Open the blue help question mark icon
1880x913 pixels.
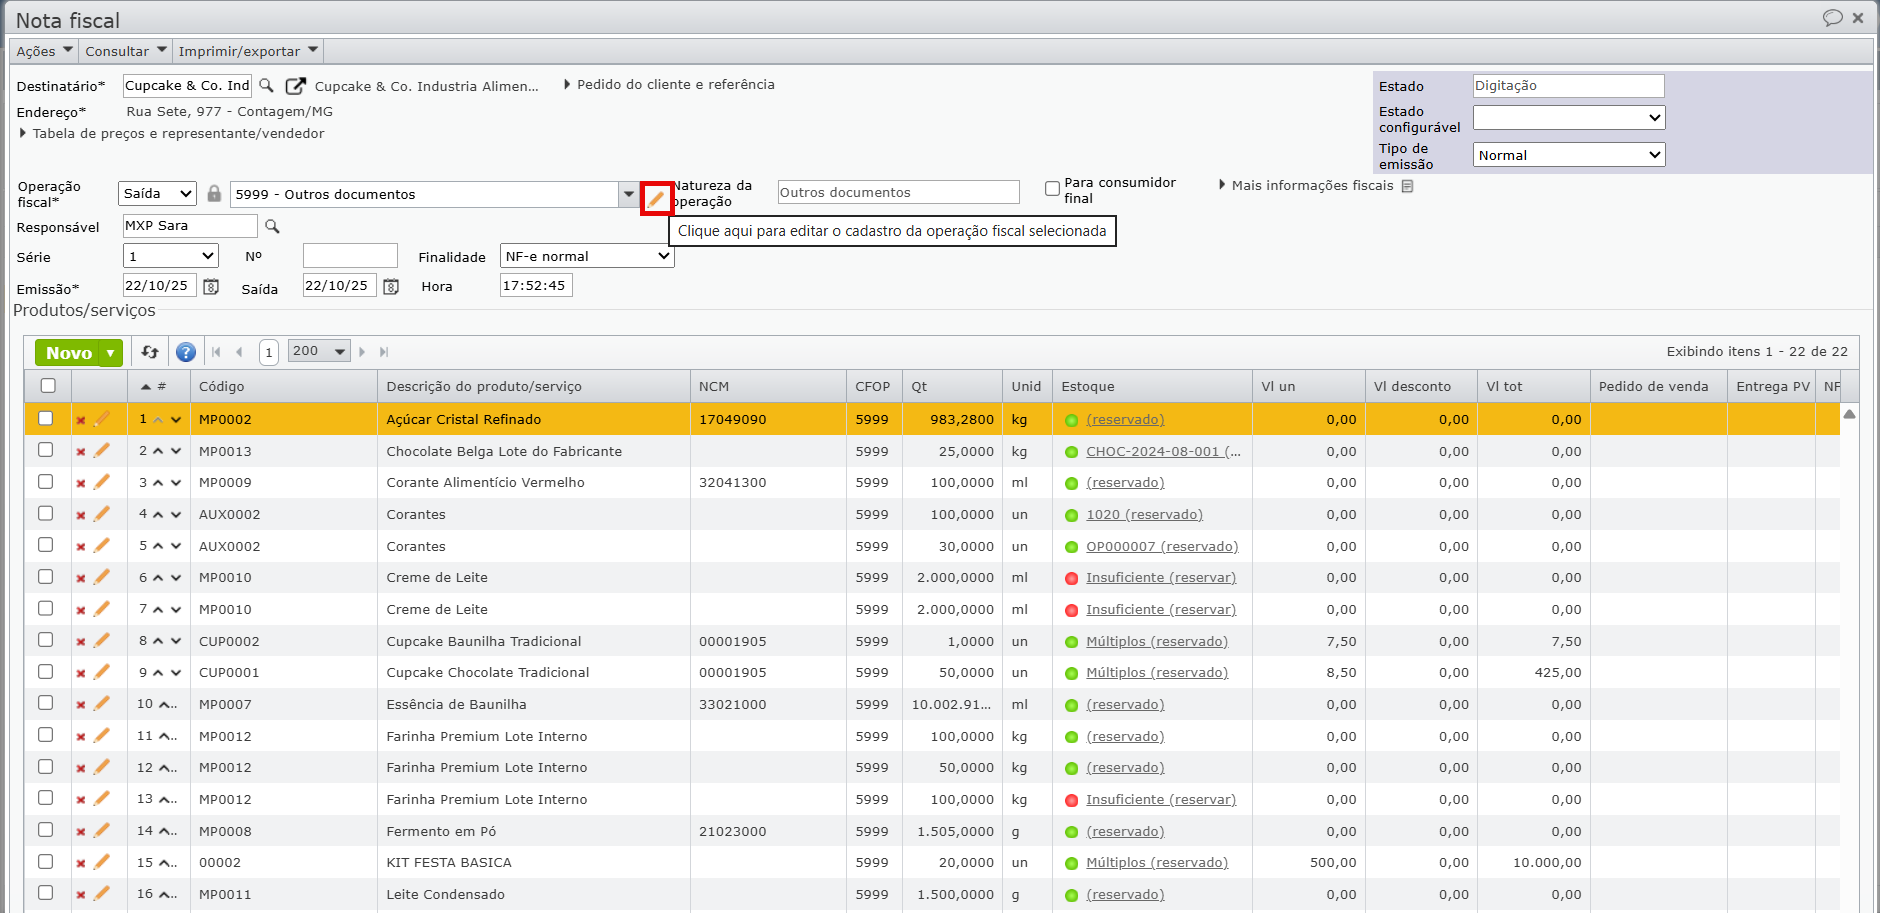tap(186, 352)
